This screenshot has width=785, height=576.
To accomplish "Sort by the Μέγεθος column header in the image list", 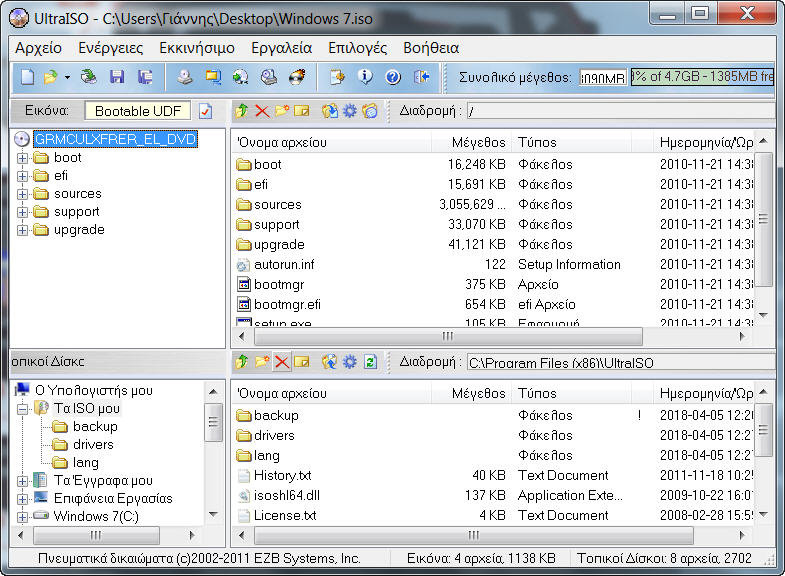I will pyautogui.click(x=478, y=143).
